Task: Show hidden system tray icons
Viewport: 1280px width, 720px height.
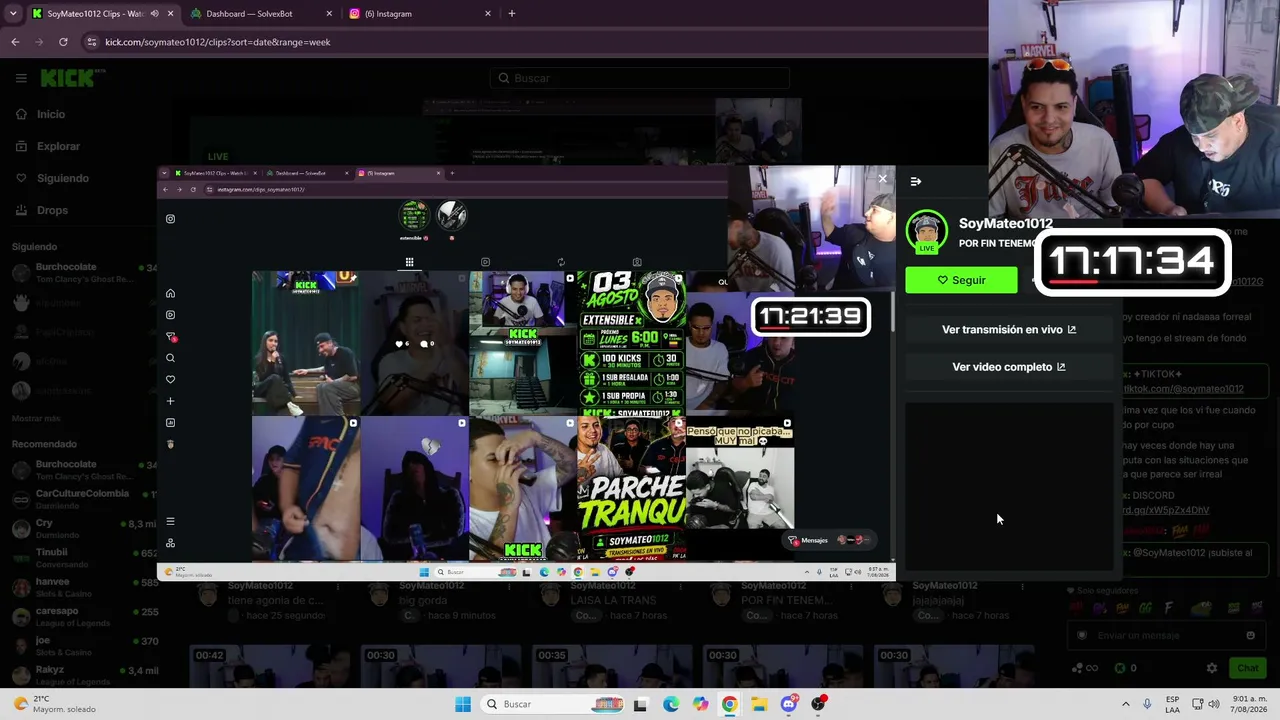Action: click(x=1125, y=704)
